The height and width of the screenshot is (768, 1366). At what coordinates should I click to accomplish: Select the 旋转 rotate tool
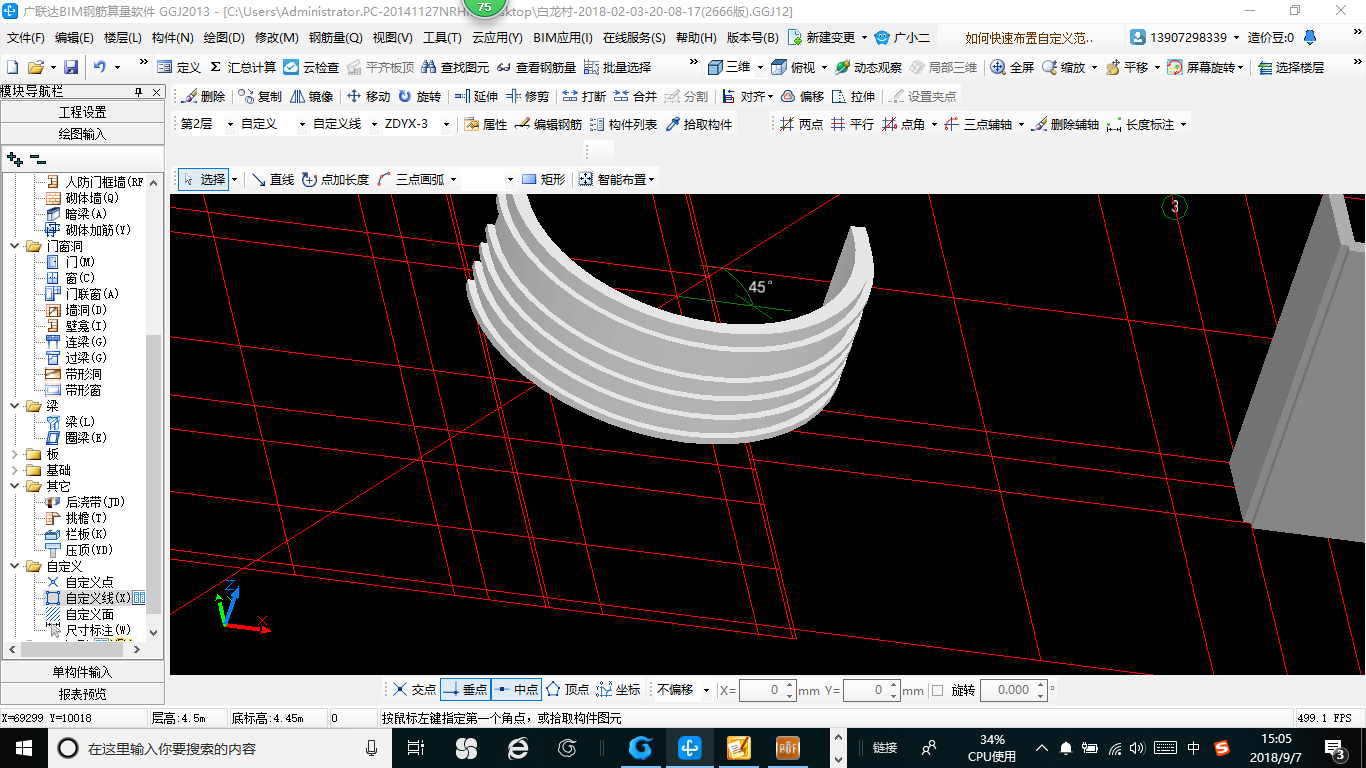tap(420, 97)
